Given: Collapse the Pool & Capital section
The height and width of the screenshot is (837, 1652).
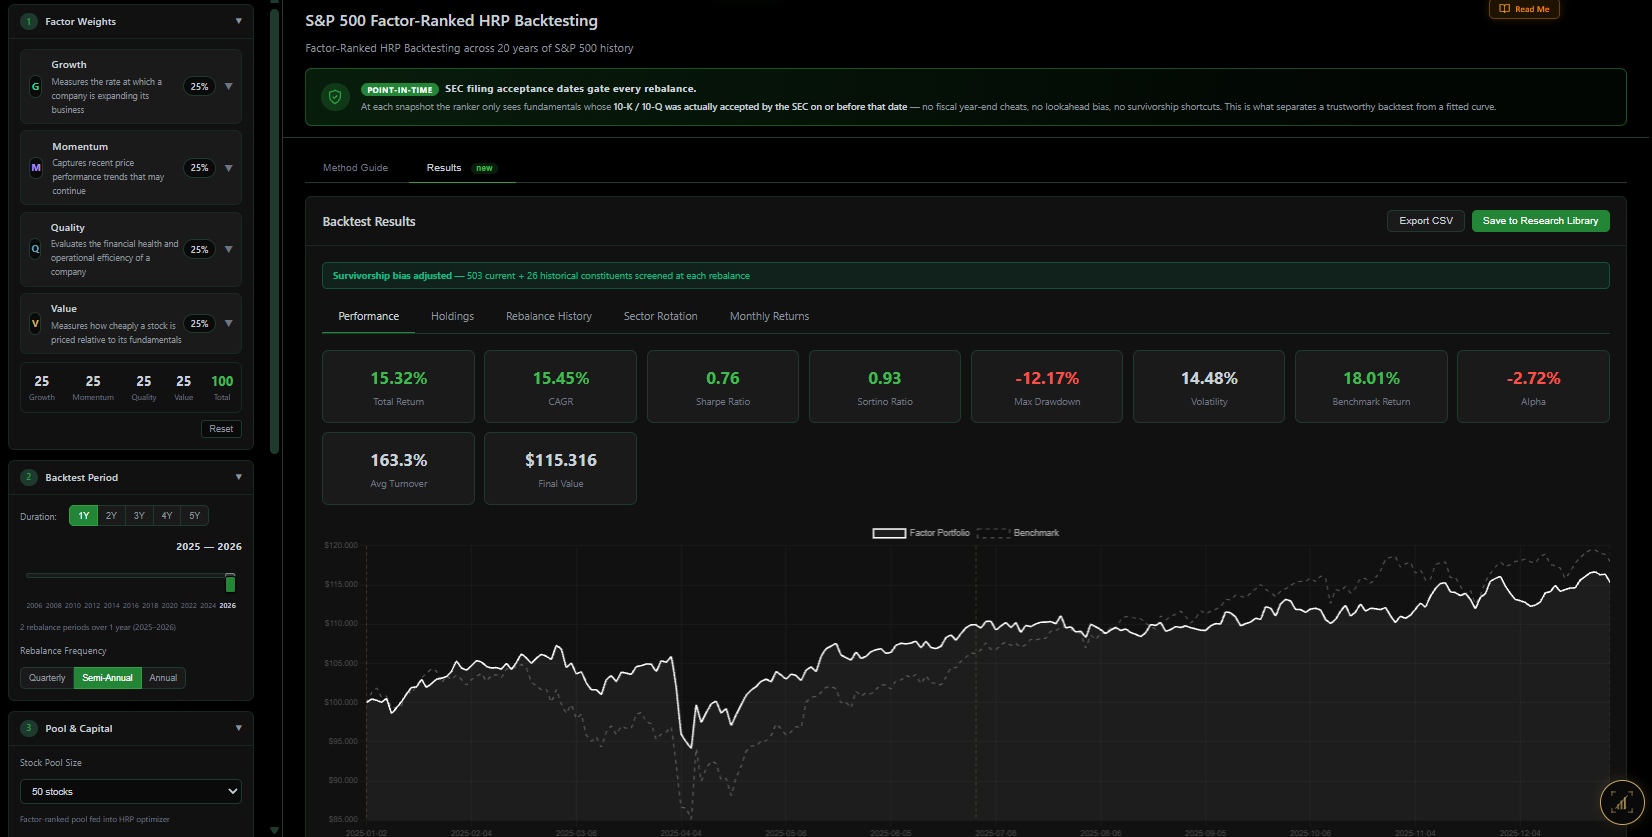Looking at the screenshot, I should click(x=238, y=728).
